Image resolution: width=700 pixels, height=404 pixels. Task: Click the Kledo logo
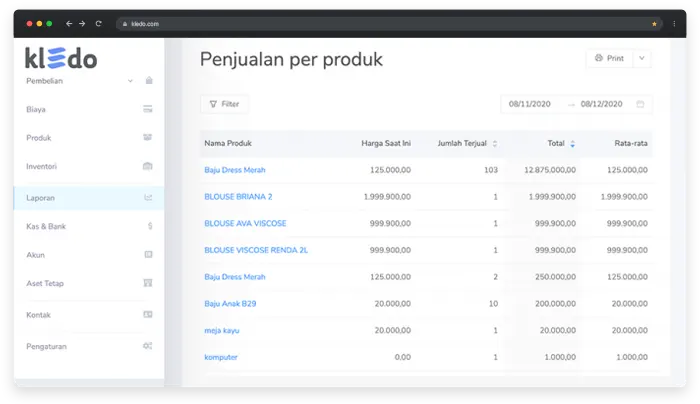pos(61,58)
